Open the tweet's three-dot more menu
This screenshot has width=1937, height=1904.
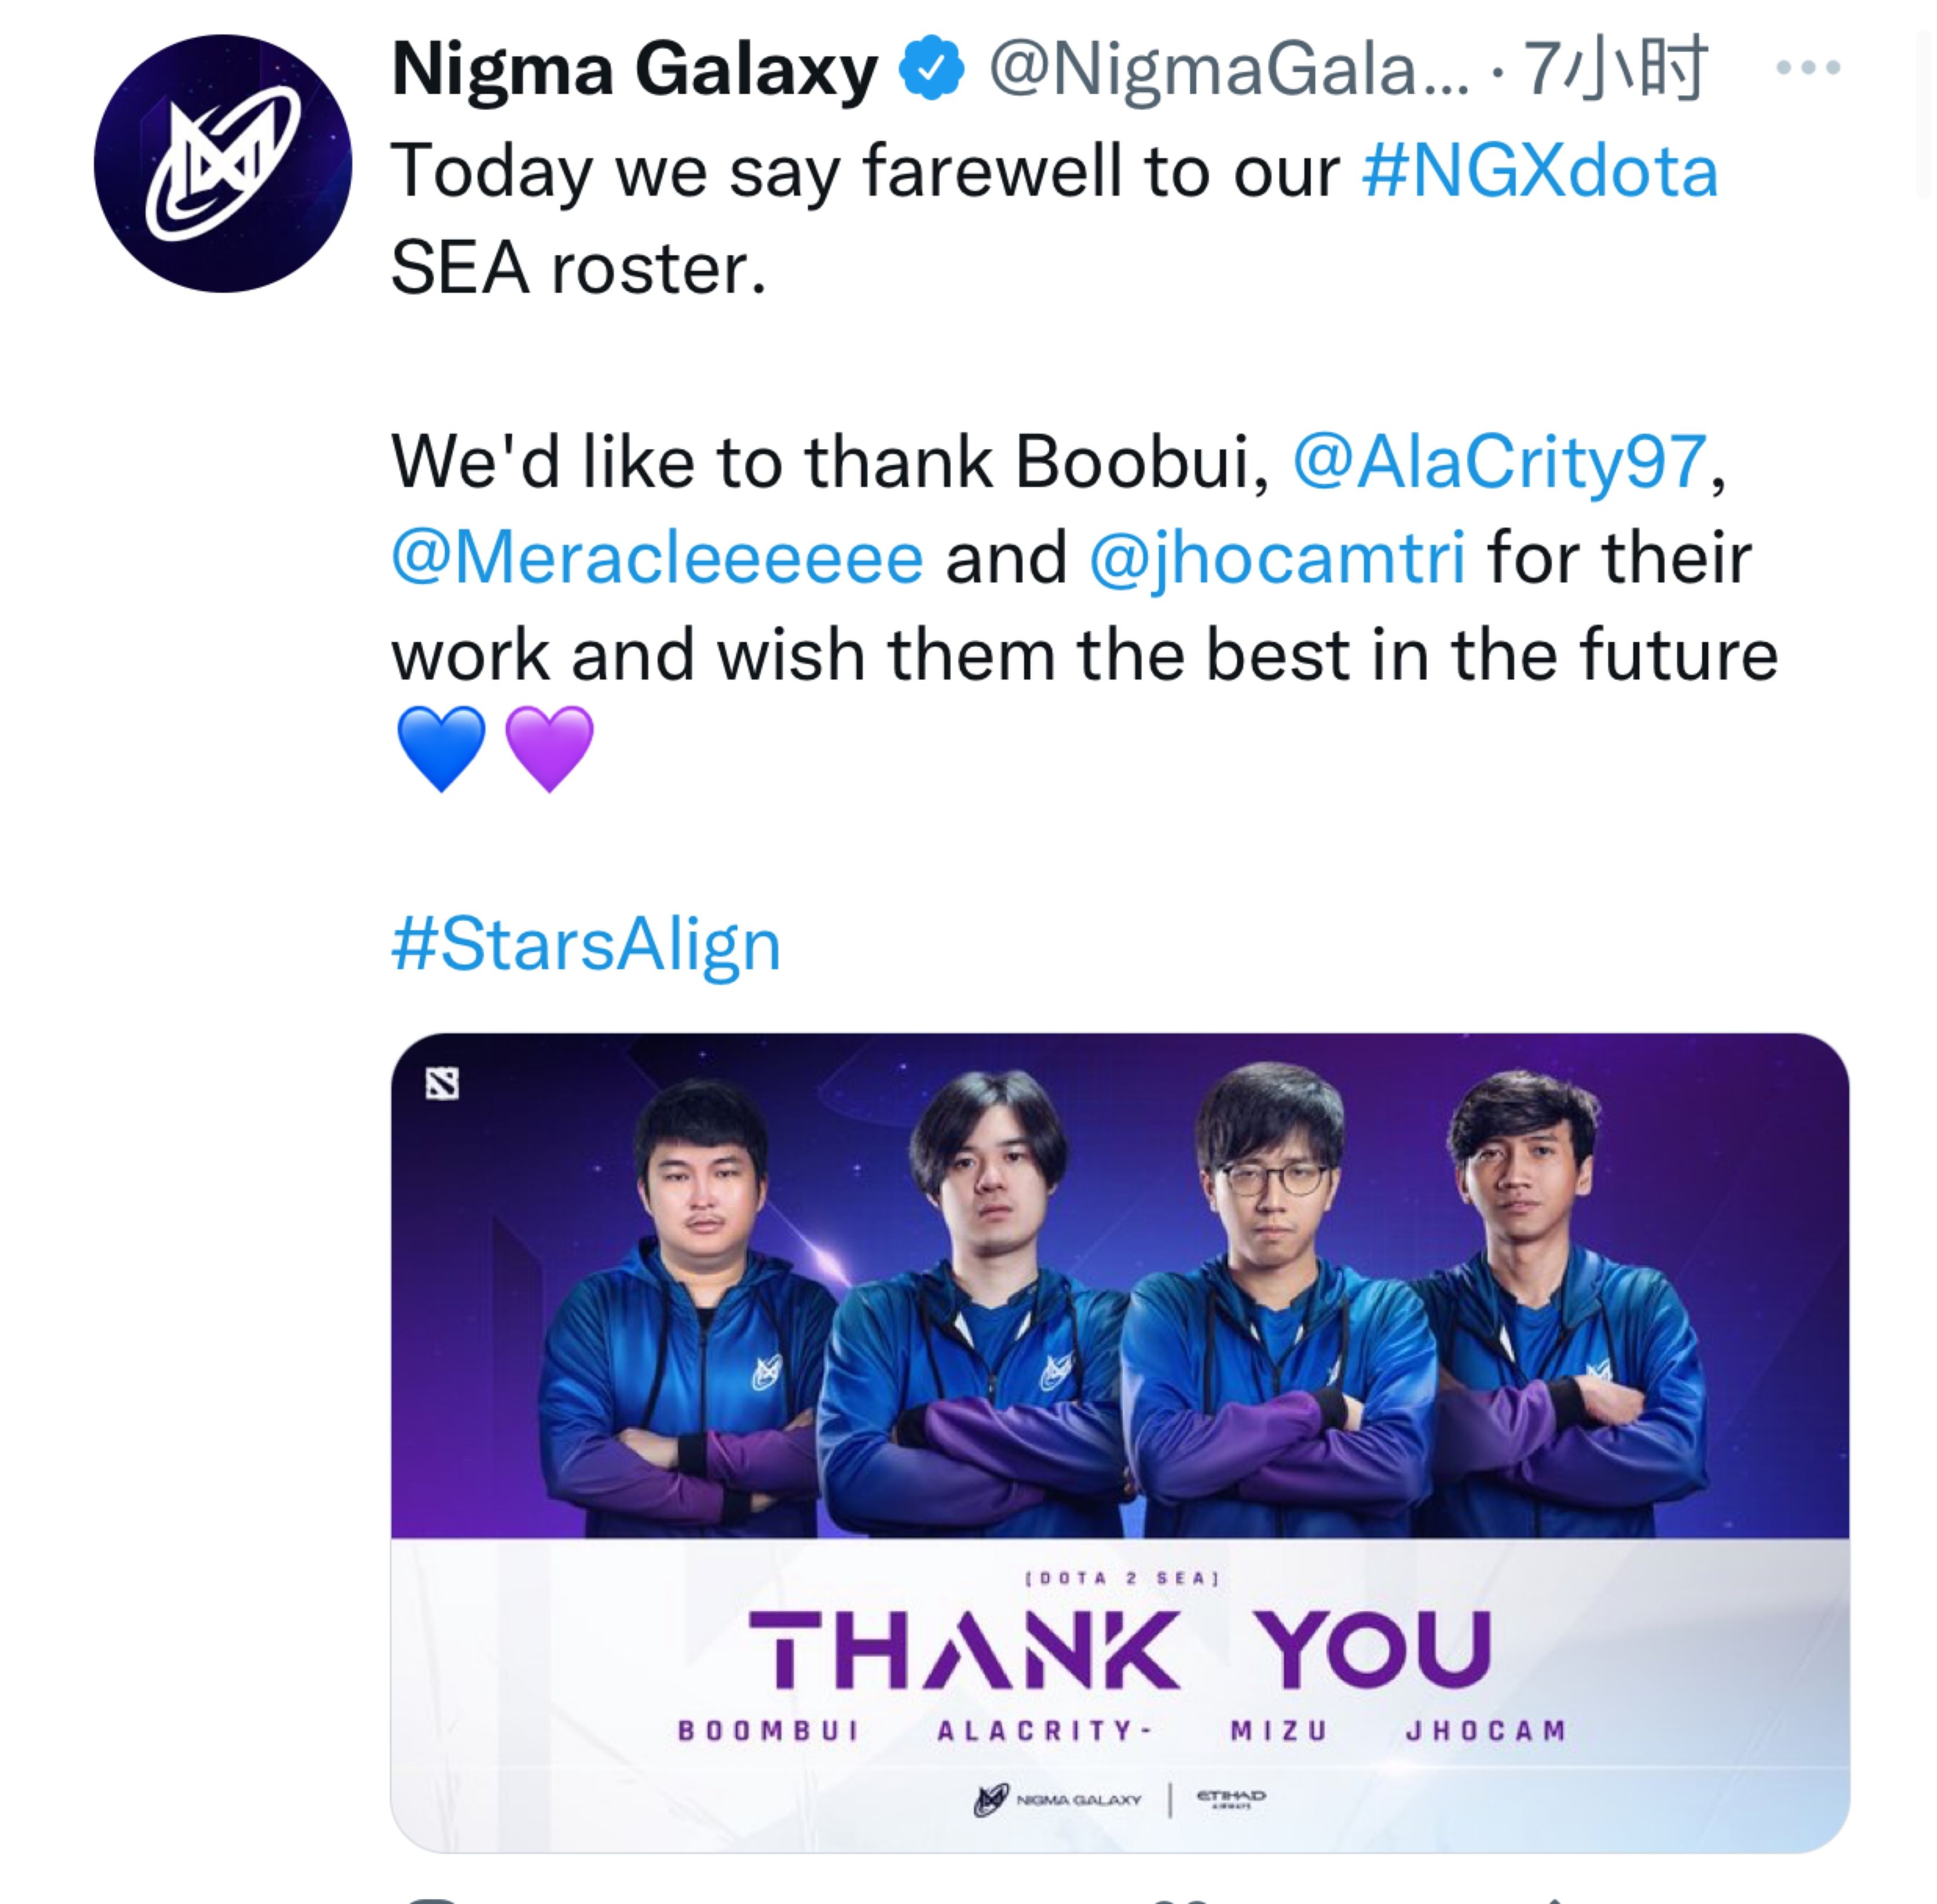1808,68
